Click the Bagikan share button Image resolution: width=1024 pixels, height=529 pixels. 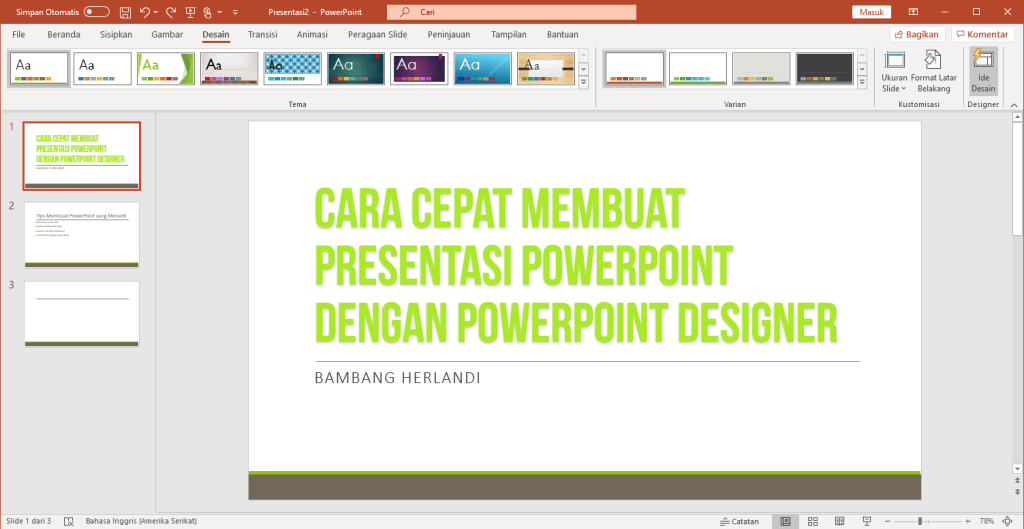pos(918,35)
